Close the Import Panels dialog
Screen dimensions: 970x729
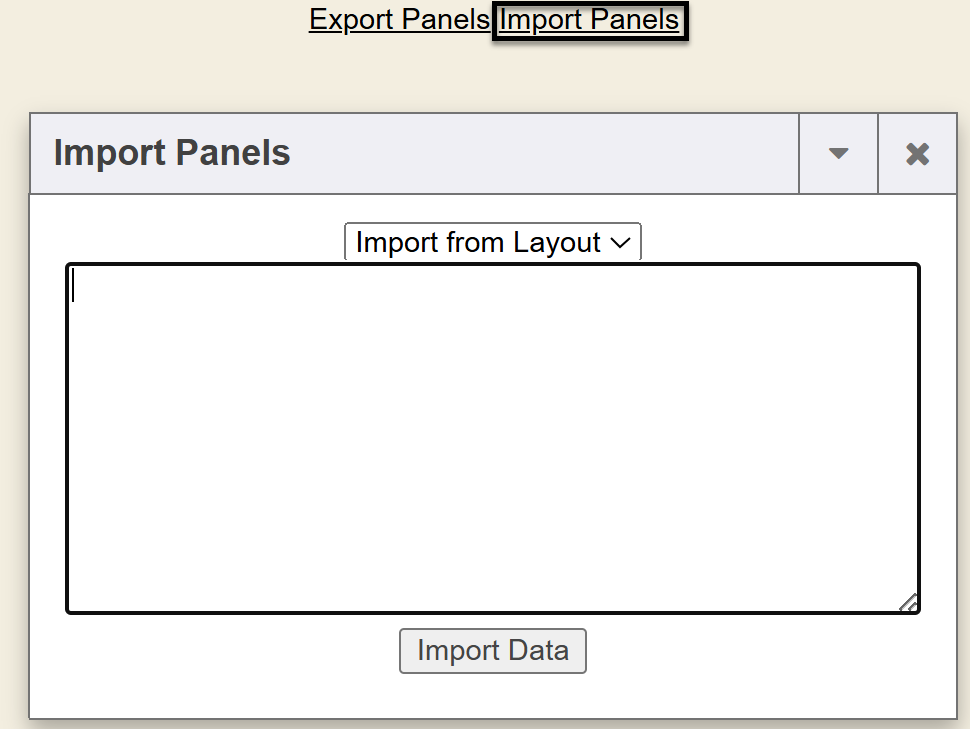[917, 154]
